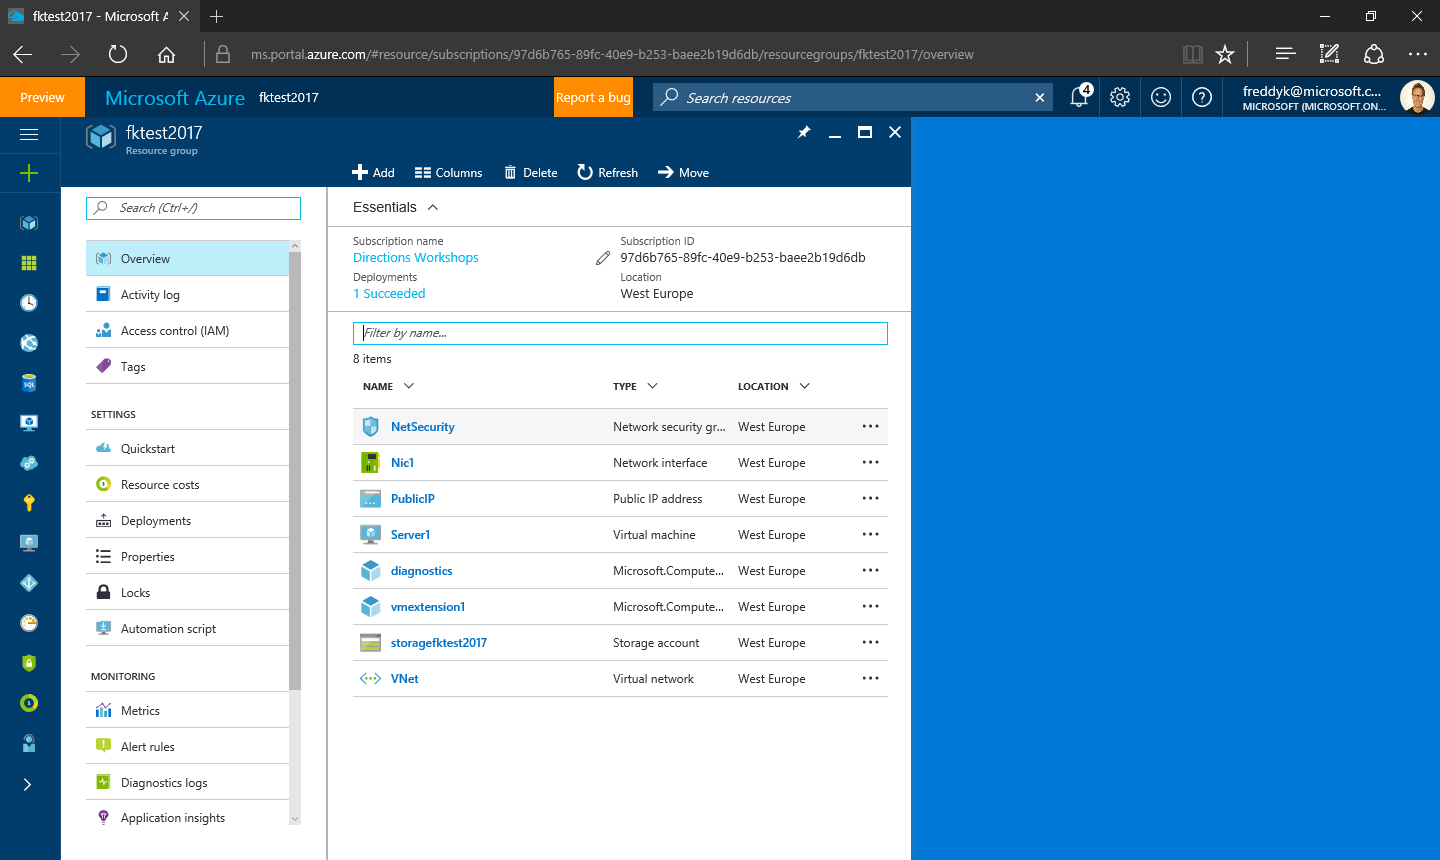Edit subscription using the pencil icon

602,258
